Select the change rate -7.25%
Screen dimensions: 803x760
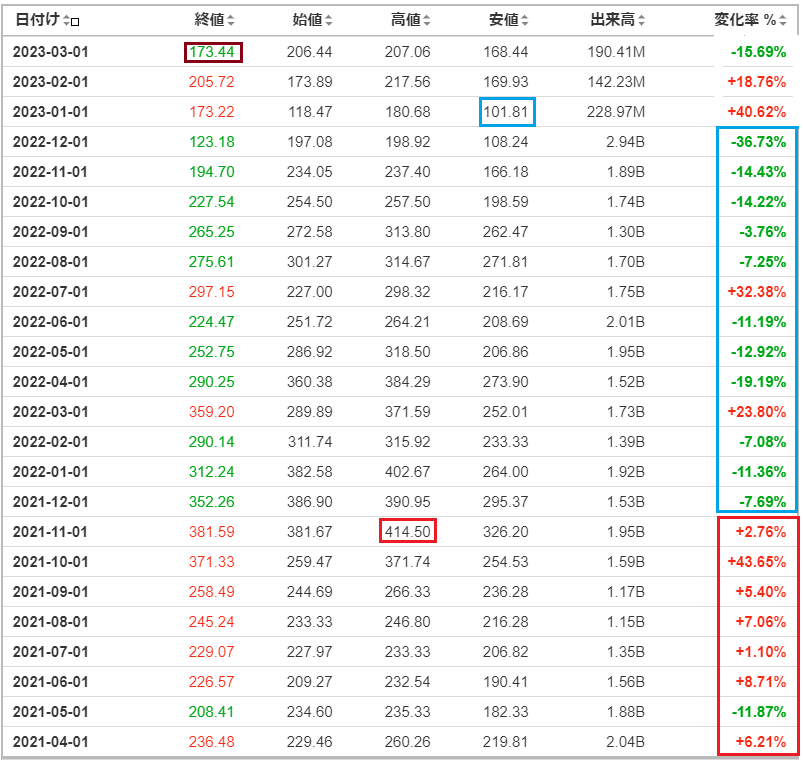763,262
